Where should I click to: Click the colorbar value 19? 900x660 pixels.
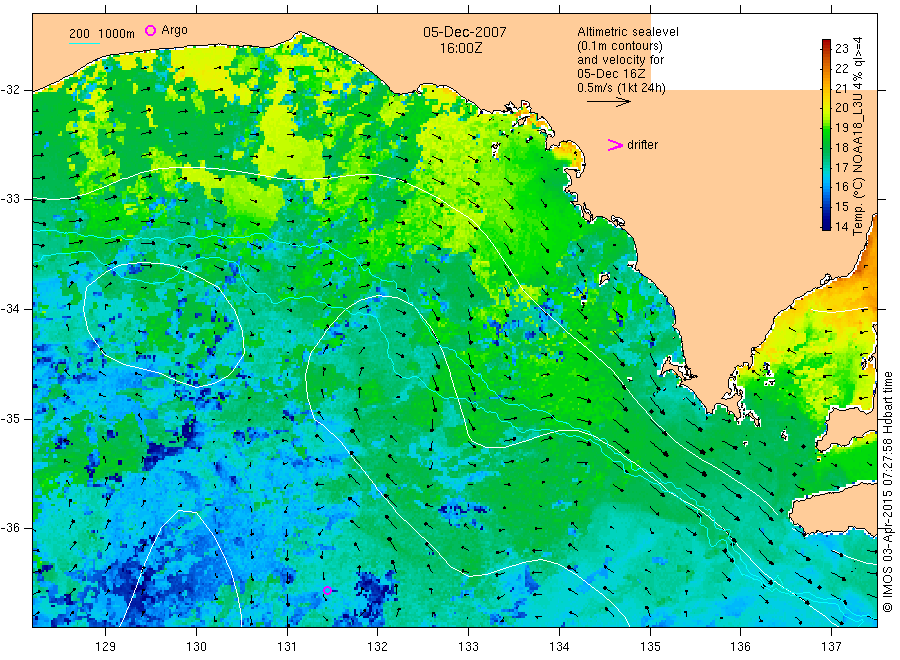tap(841, 127)
